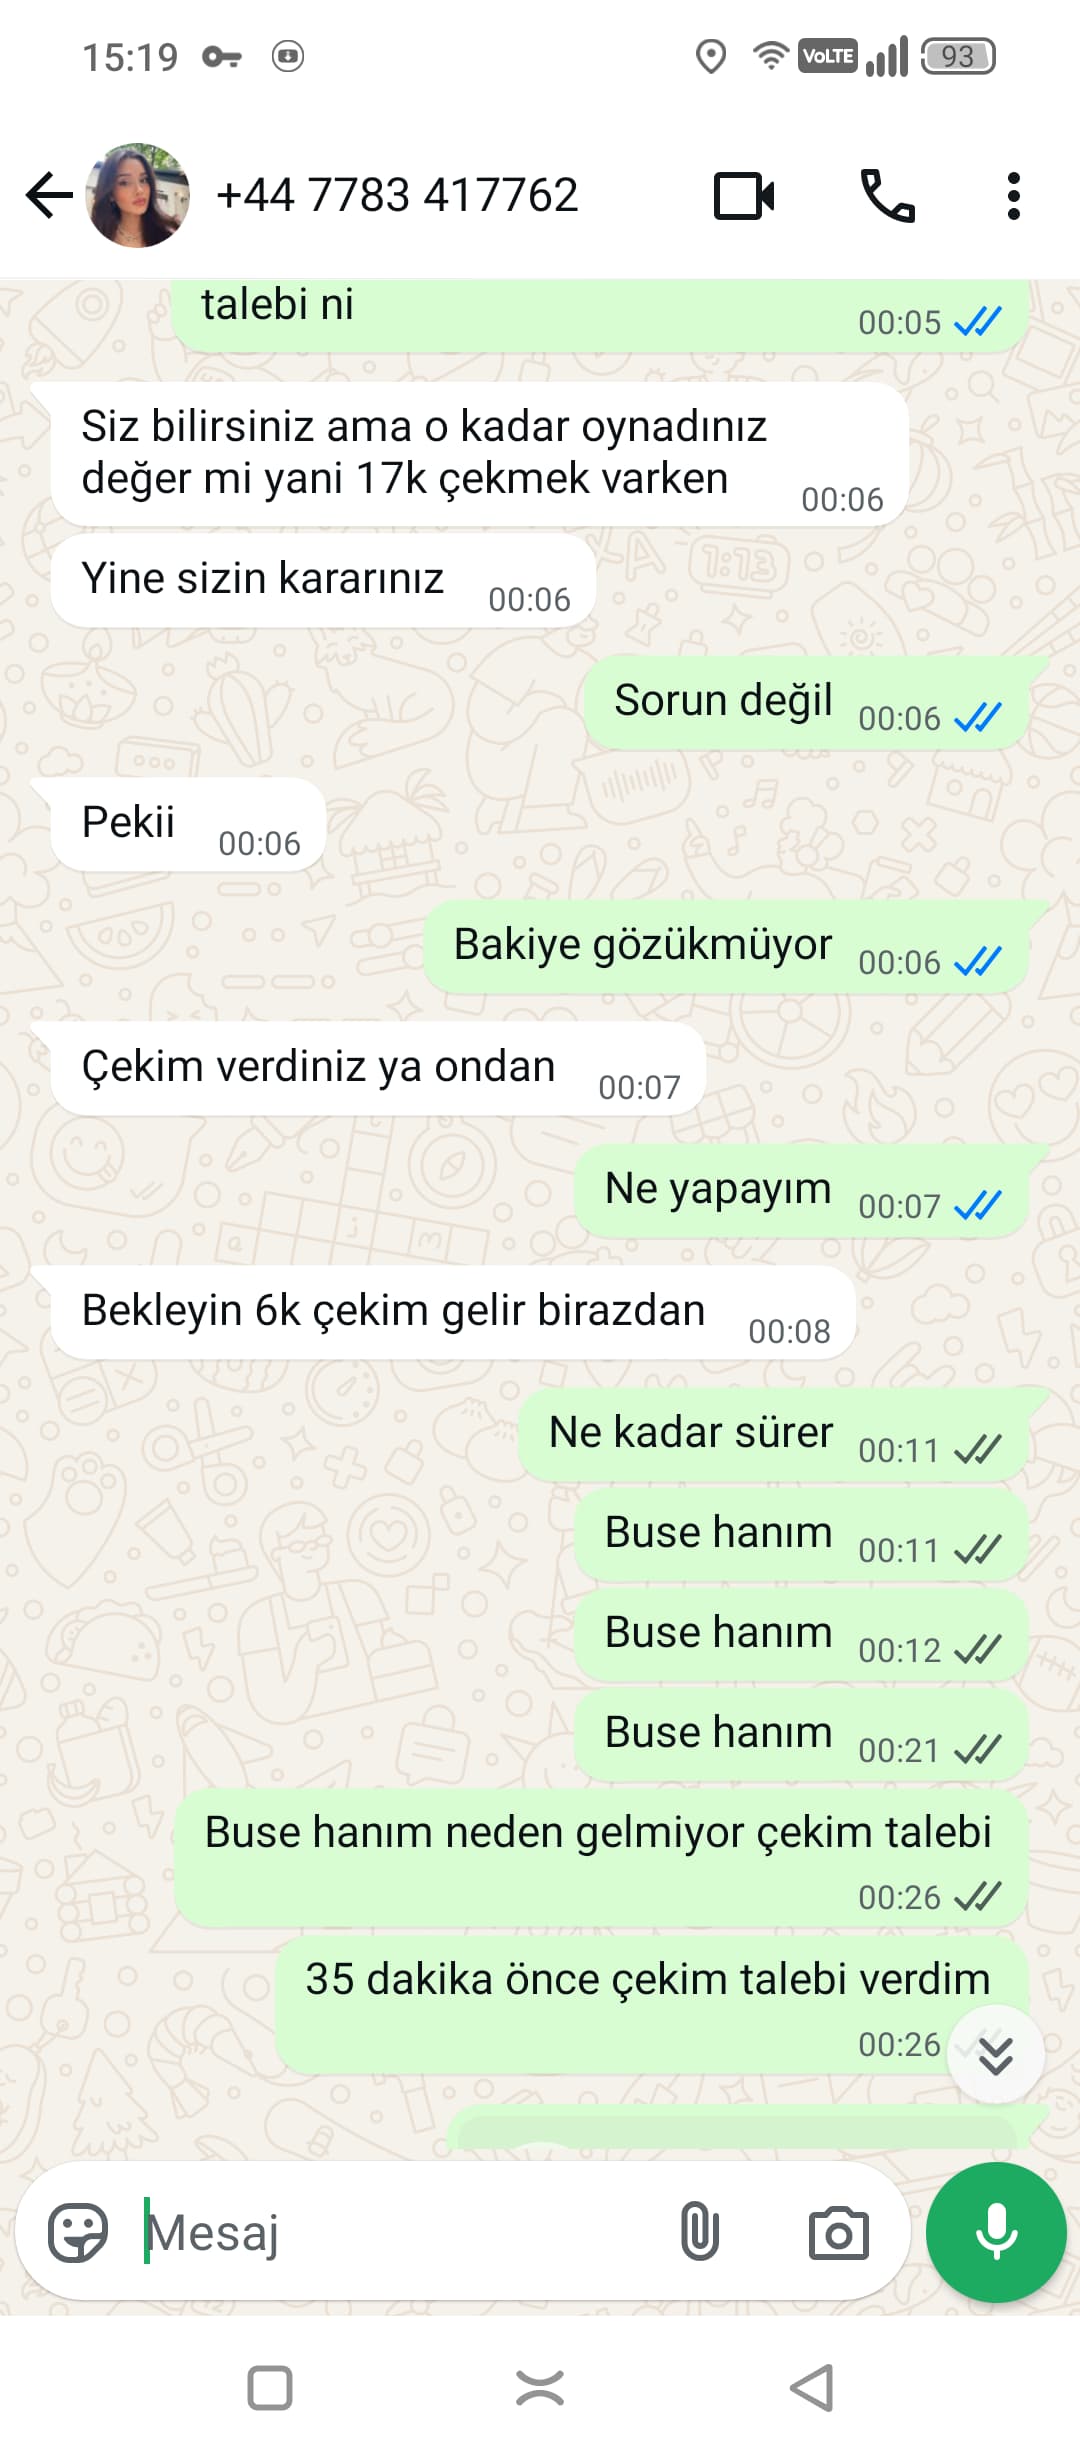Select the 'Bakiye gözükmüyor' sent message
Image resolution: width=1080 pixels, height=2460 pixels.
pyautogui.click(x=726, y=946)
